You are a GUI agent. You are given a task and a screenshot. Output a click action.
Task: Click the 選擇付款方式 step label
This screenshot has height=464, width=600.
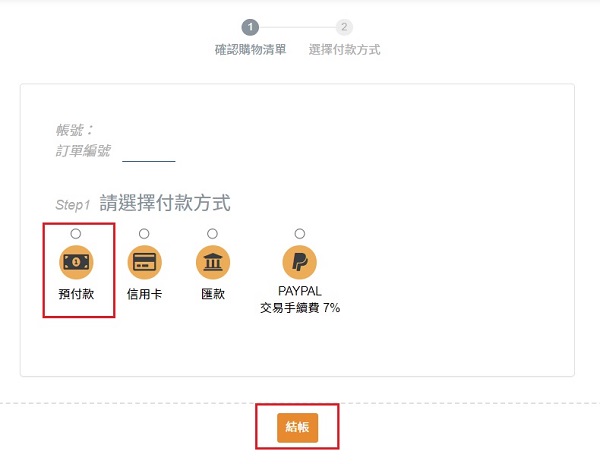pyautogui.click(x=344, y=50)
